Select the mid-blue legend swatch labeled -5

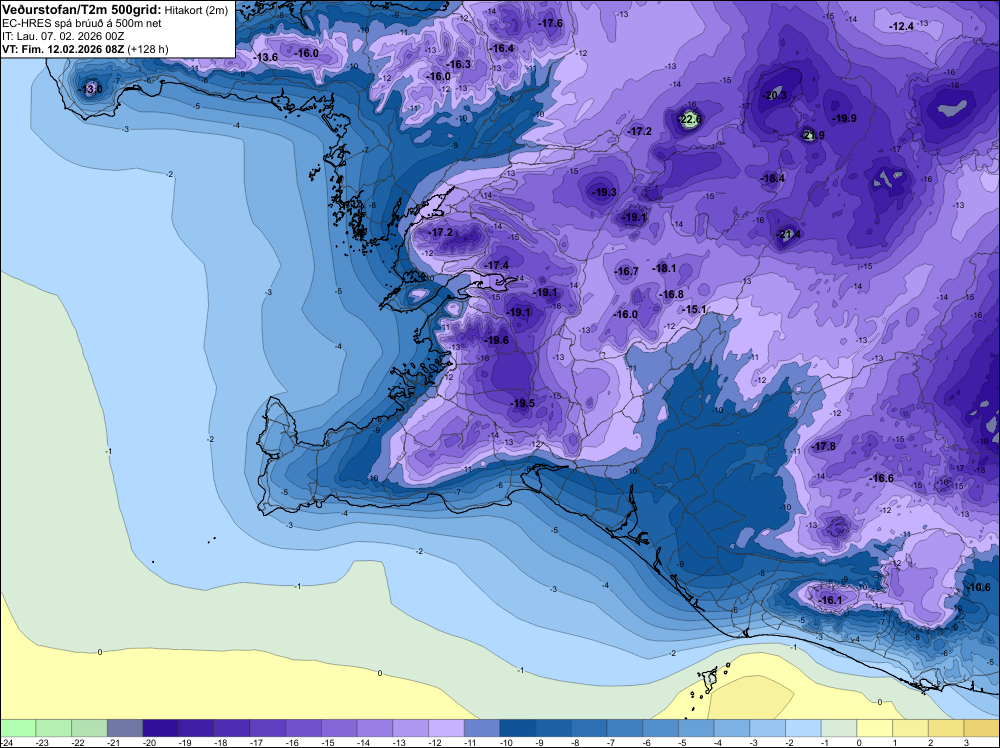click(x=696, y=728)
